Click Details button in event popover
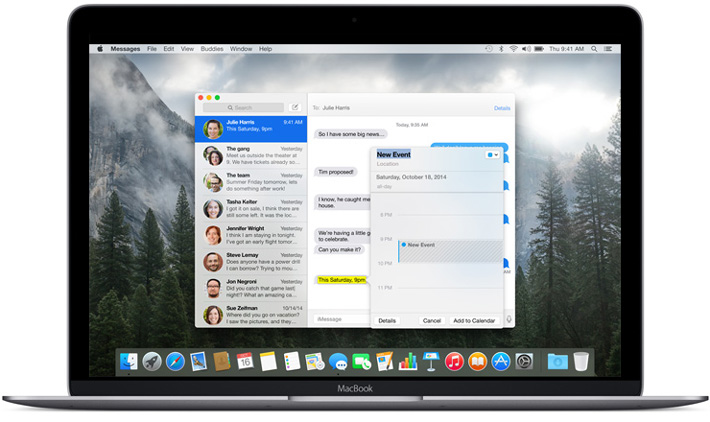Viewport: 710px width, 422px height. [x=387, y=321]
